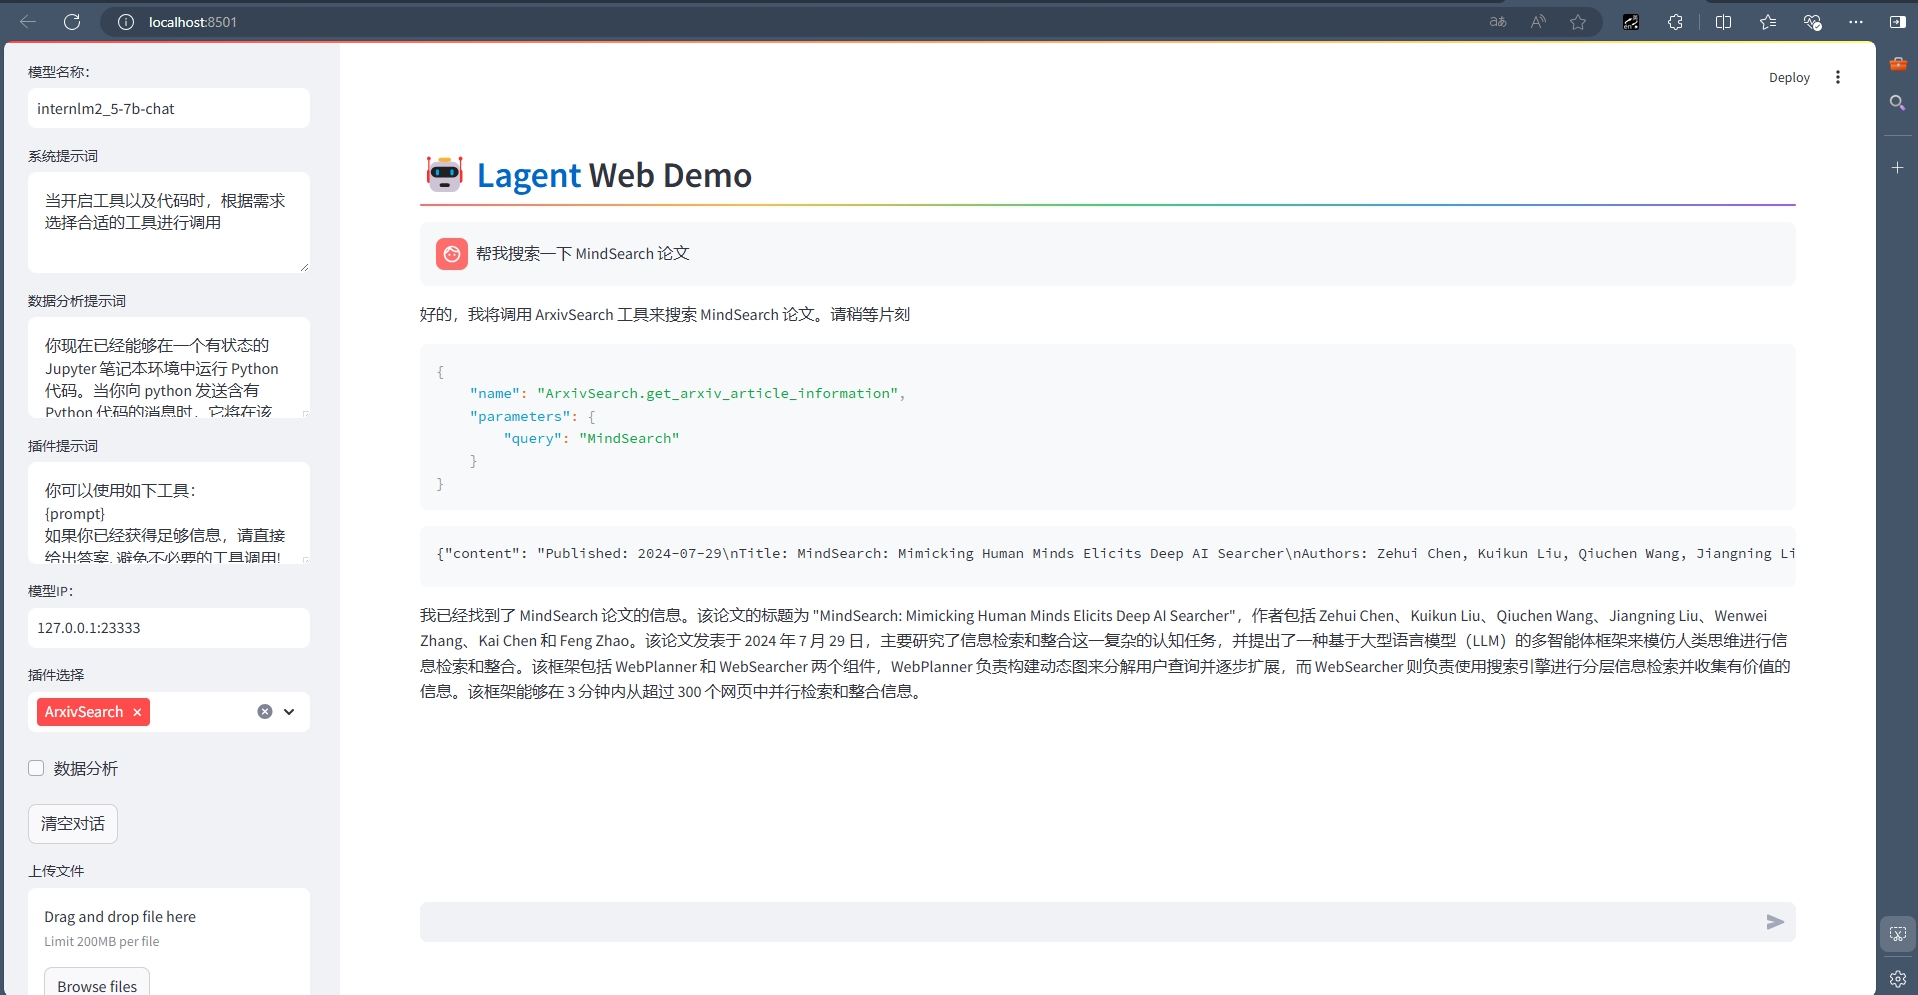Toggle the Edge sidebar panel icon
1918x995 pixels.
(x=1897, y=21)
